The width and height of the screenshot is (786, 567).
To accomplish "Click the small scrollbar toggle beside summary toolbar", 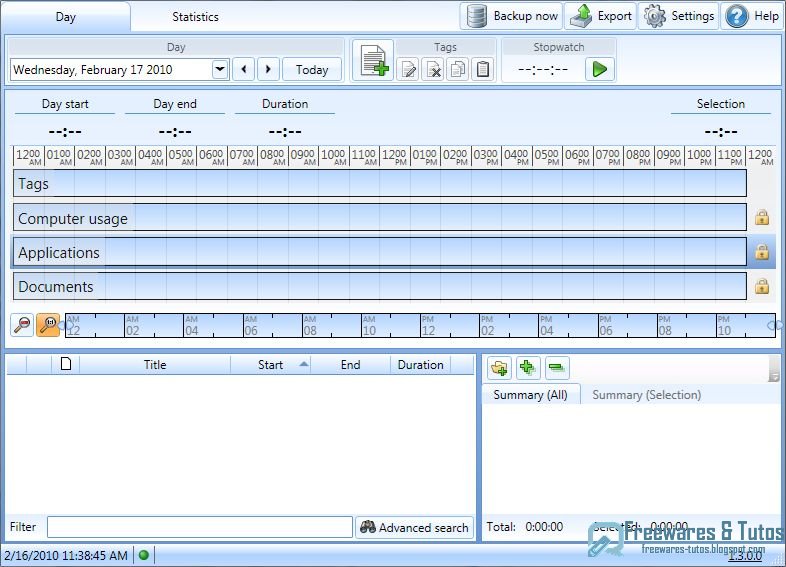I will pyautogui.click(x=774, y=369).
